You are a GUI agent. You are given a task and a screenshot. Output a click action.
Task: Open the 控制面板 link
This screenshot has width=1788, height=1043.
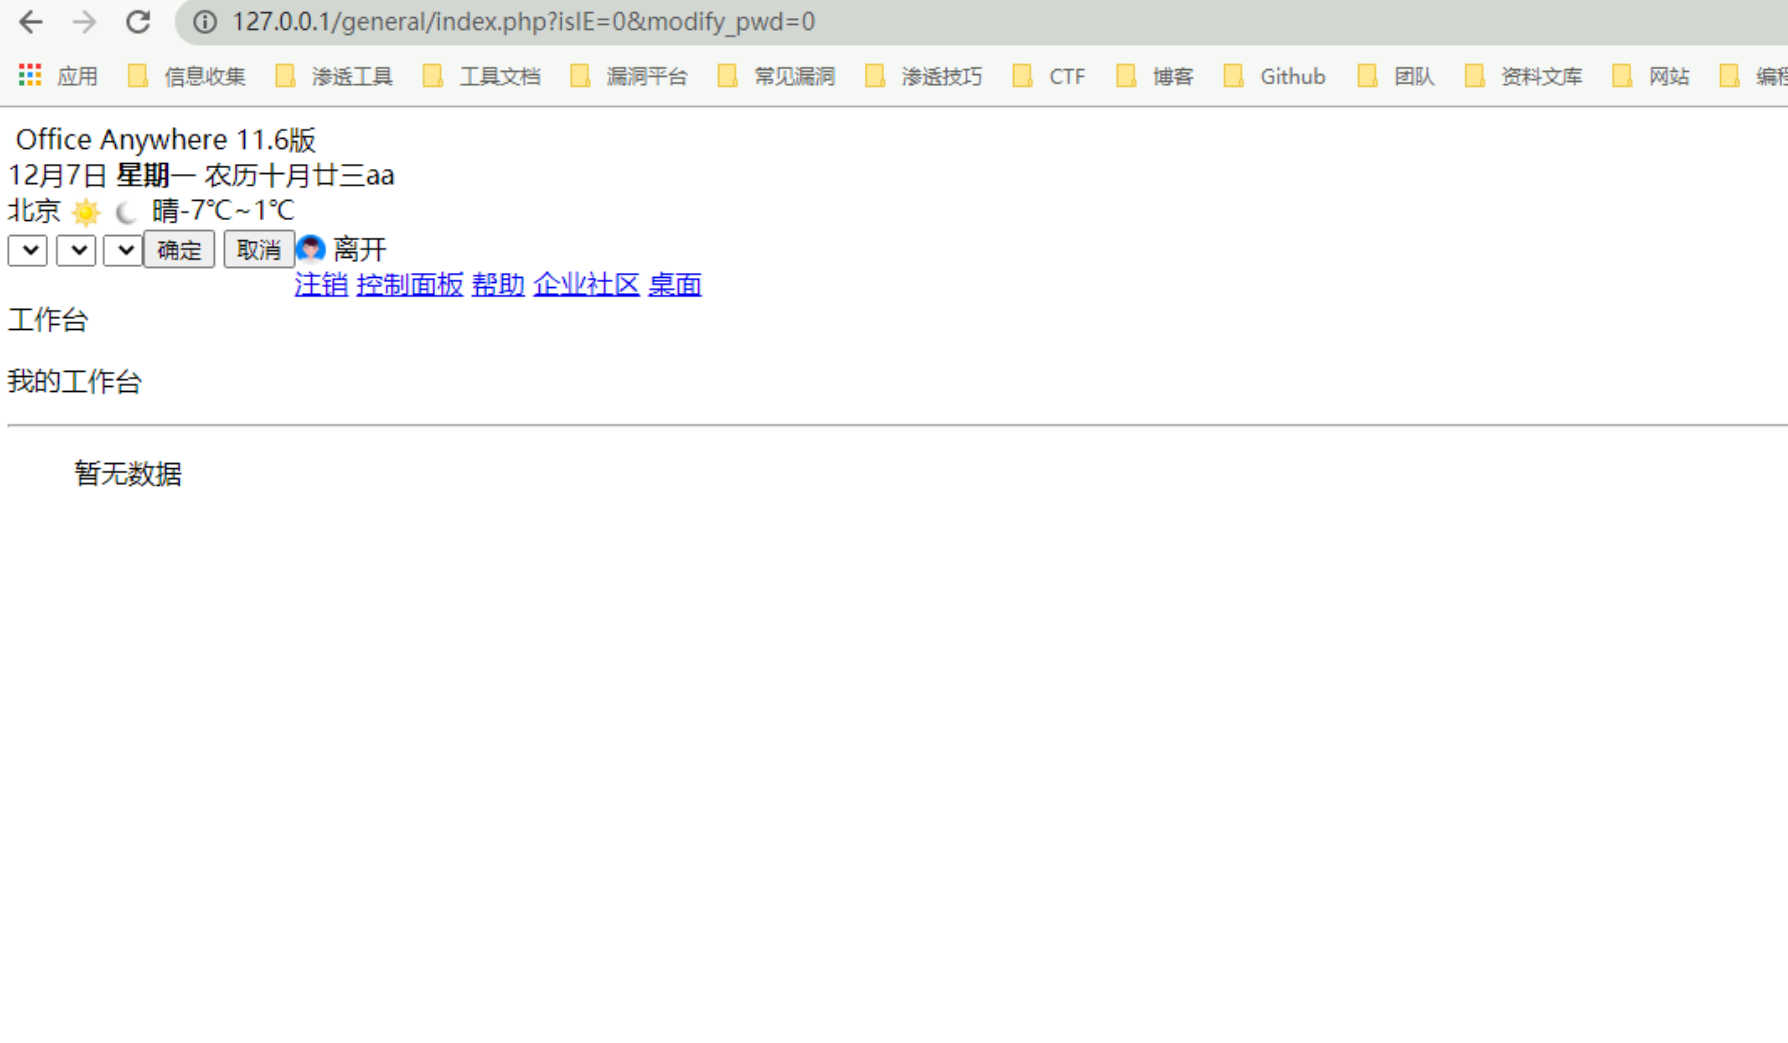410,285
